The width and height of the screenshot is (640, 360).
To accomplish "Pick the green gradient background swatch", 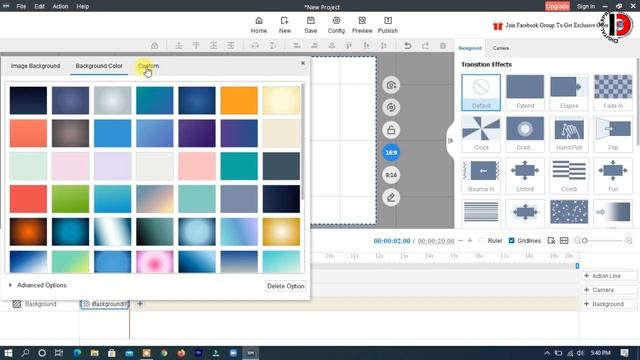I will pos(70,199).
